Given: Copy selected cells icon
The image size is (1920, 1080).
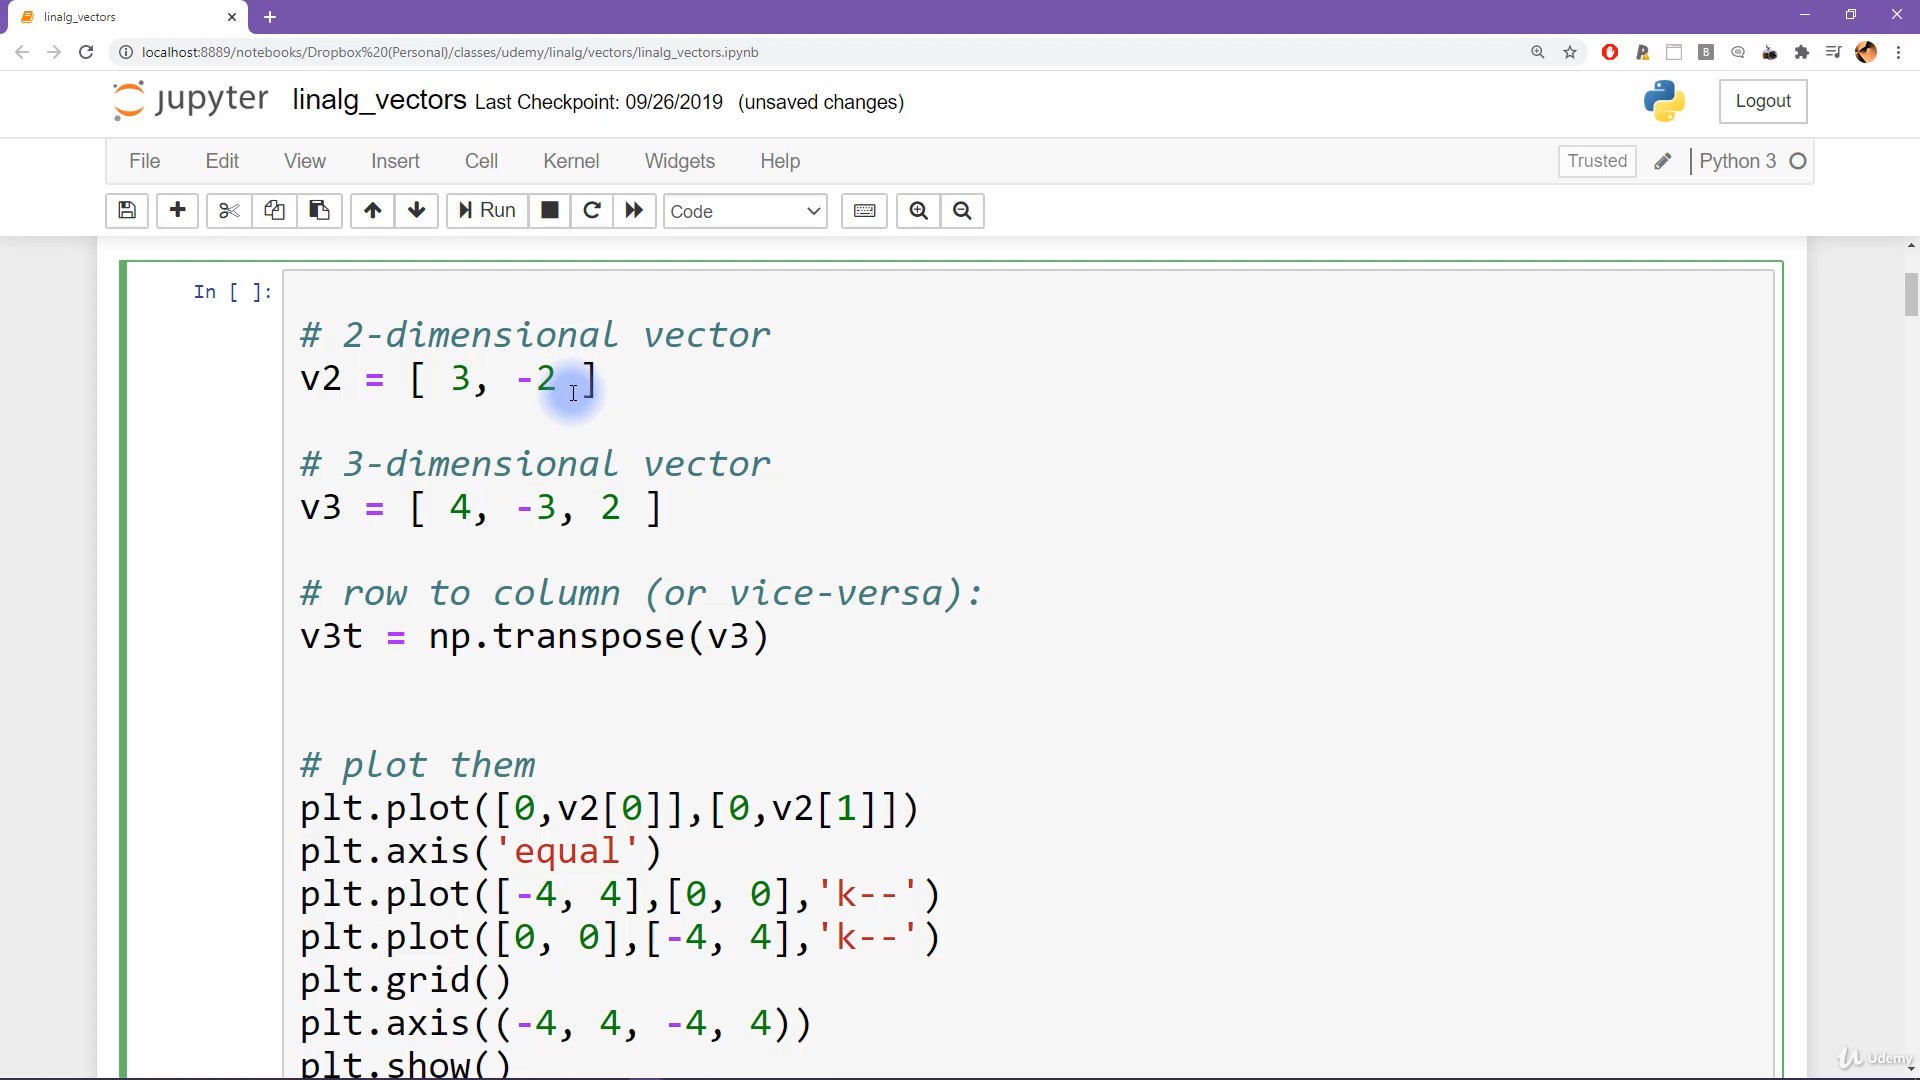Looking at the screenshot, I should pyautogui.click(x=274, y=211).
